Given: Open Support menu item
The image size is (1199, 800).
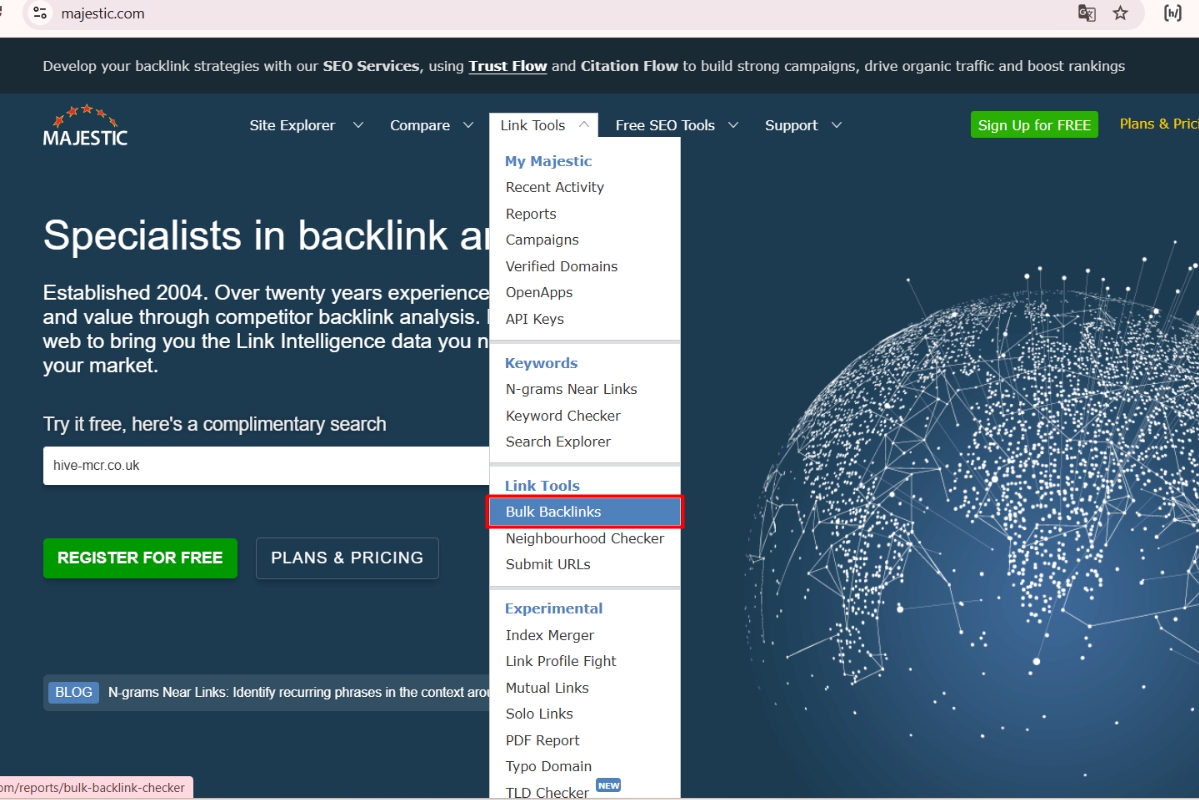Looking at the screenshot, I should (x=791, y=125).
